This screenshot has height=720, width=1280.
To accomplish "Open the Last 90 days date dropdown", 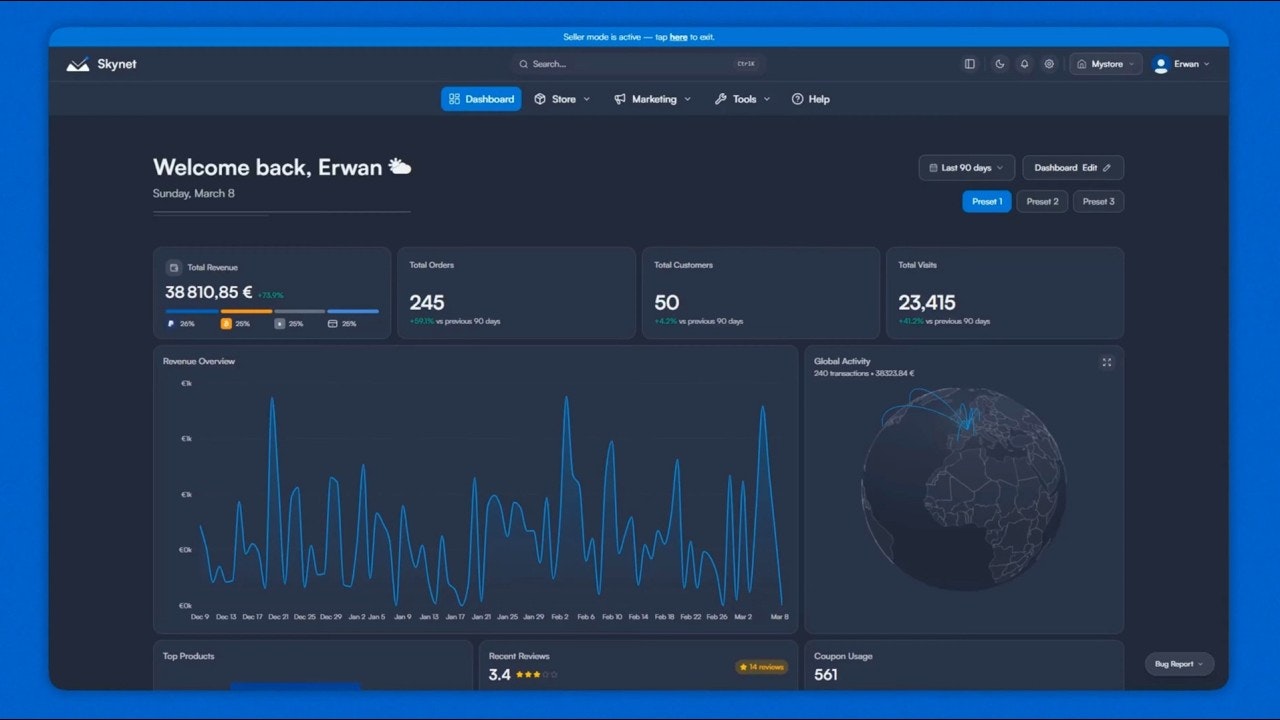I will coord(966,168).
